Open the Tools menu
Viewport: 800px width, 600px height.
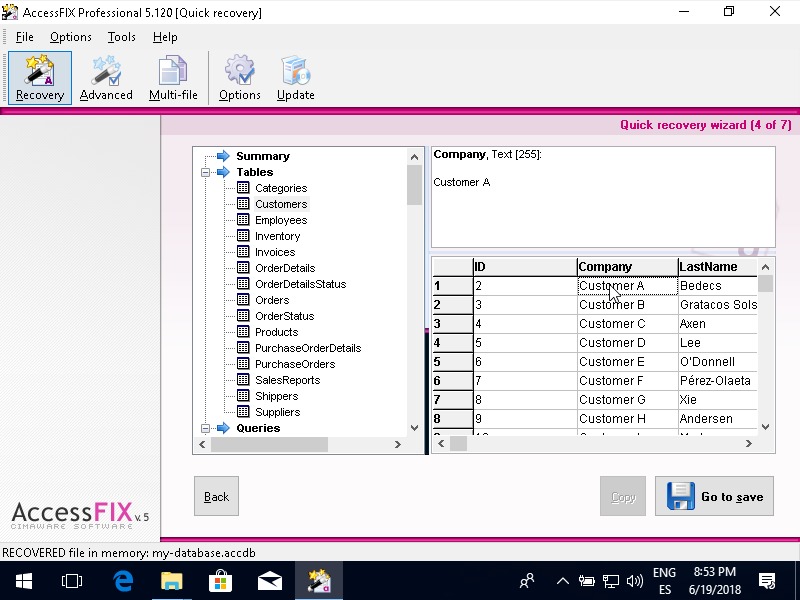point(122,37)
